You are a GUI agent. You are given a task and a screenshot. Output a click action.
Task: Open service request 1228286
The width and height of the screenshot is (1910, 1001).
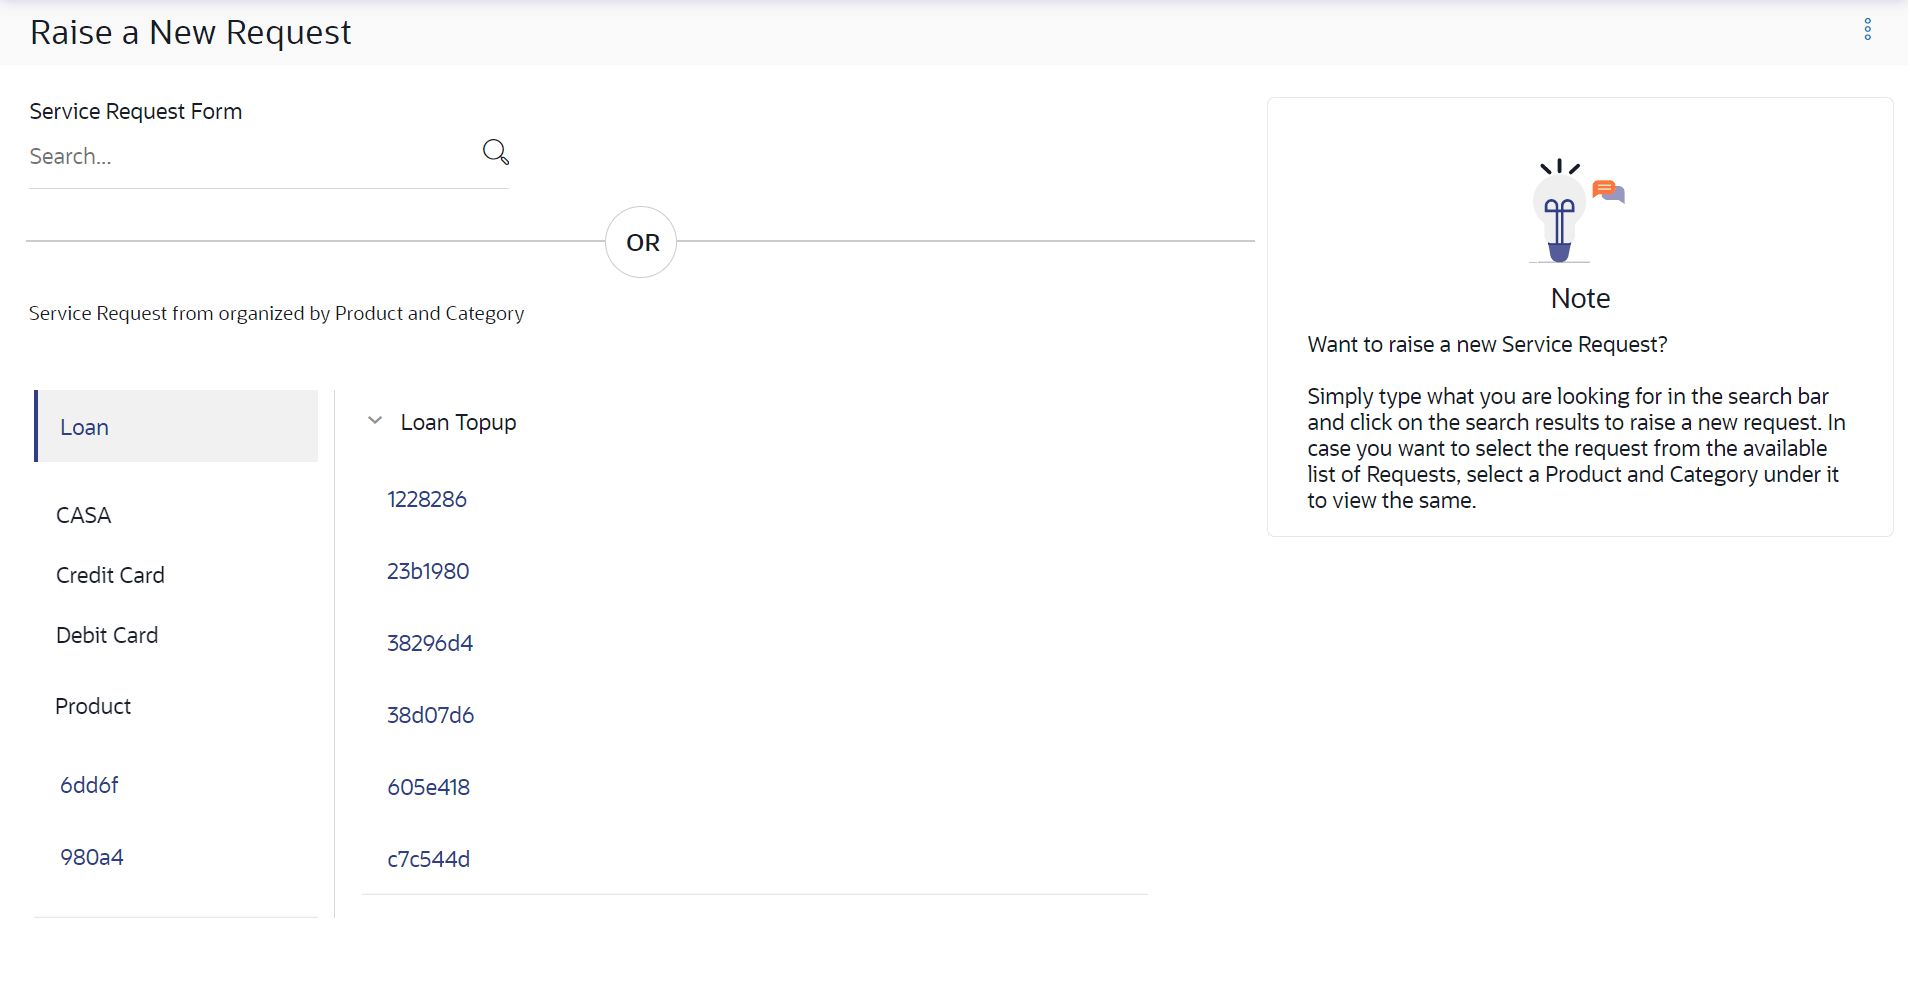pyautogui.click(x=427, y=499)
